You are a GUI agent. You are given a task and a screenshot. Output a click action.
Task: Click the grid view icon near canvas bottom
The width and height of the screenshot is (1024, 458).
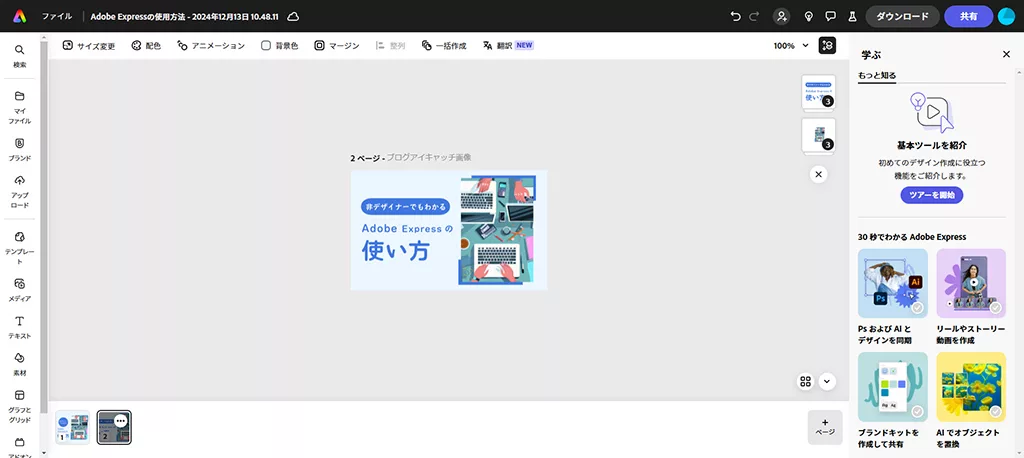[805, 381]
